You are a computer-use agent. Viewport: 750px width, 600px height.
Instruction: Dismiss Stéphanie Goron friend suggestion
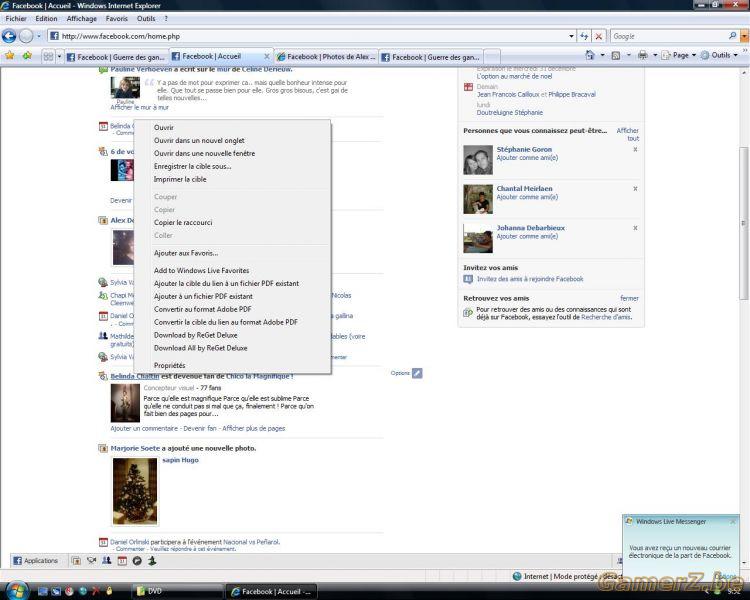pyautogui.click(x=635, y=149)
